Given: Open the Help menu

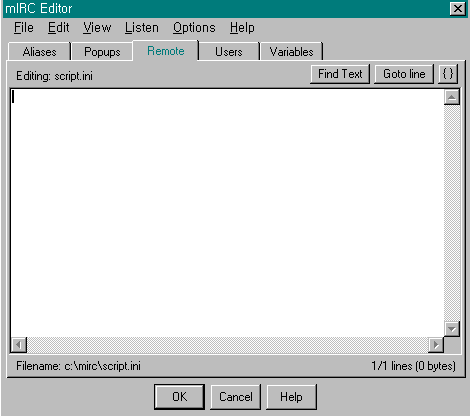Looking at the screenshot, I should point(242,28).
